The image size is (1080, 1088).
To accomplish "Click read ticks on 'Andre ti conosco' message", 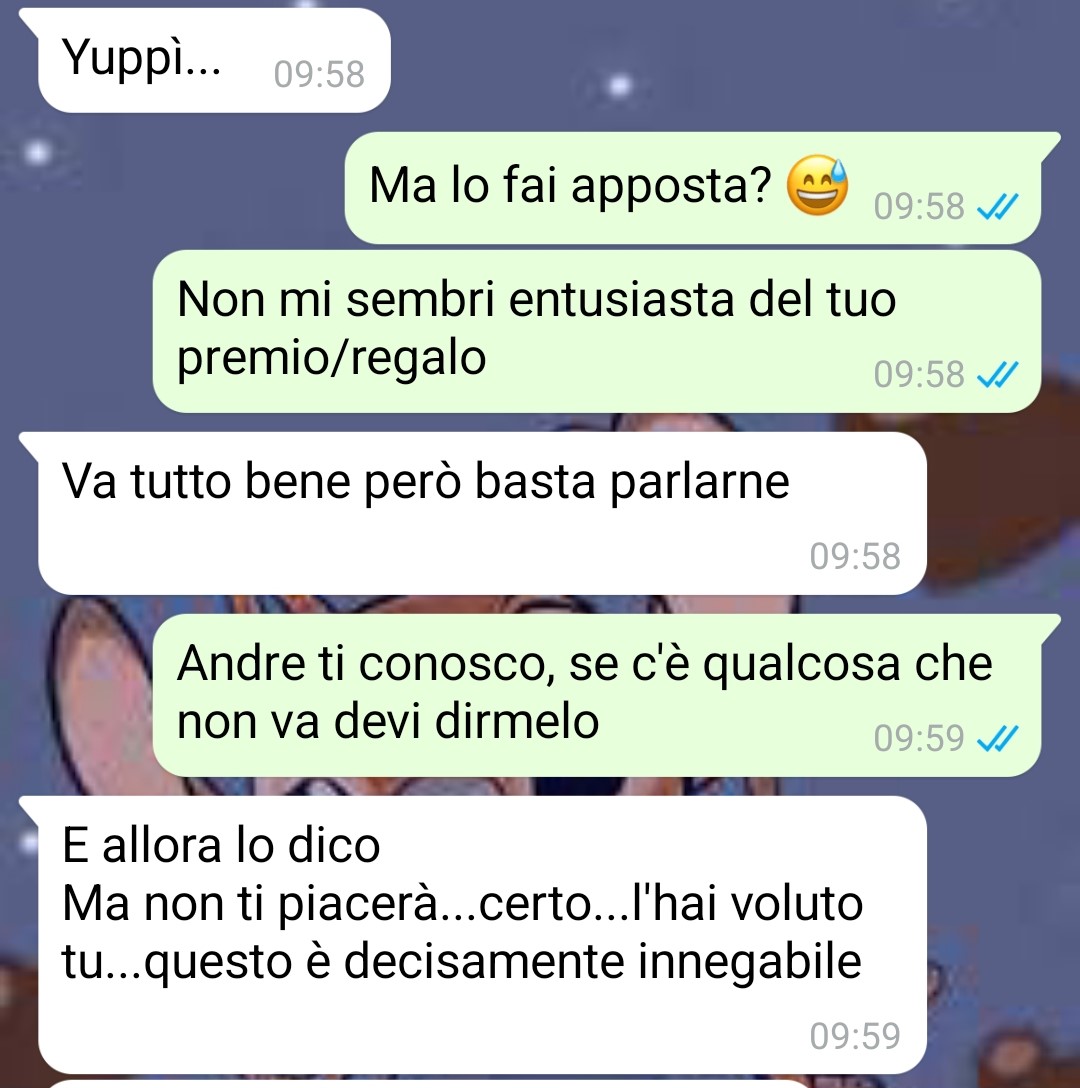I will click(997, 738).
